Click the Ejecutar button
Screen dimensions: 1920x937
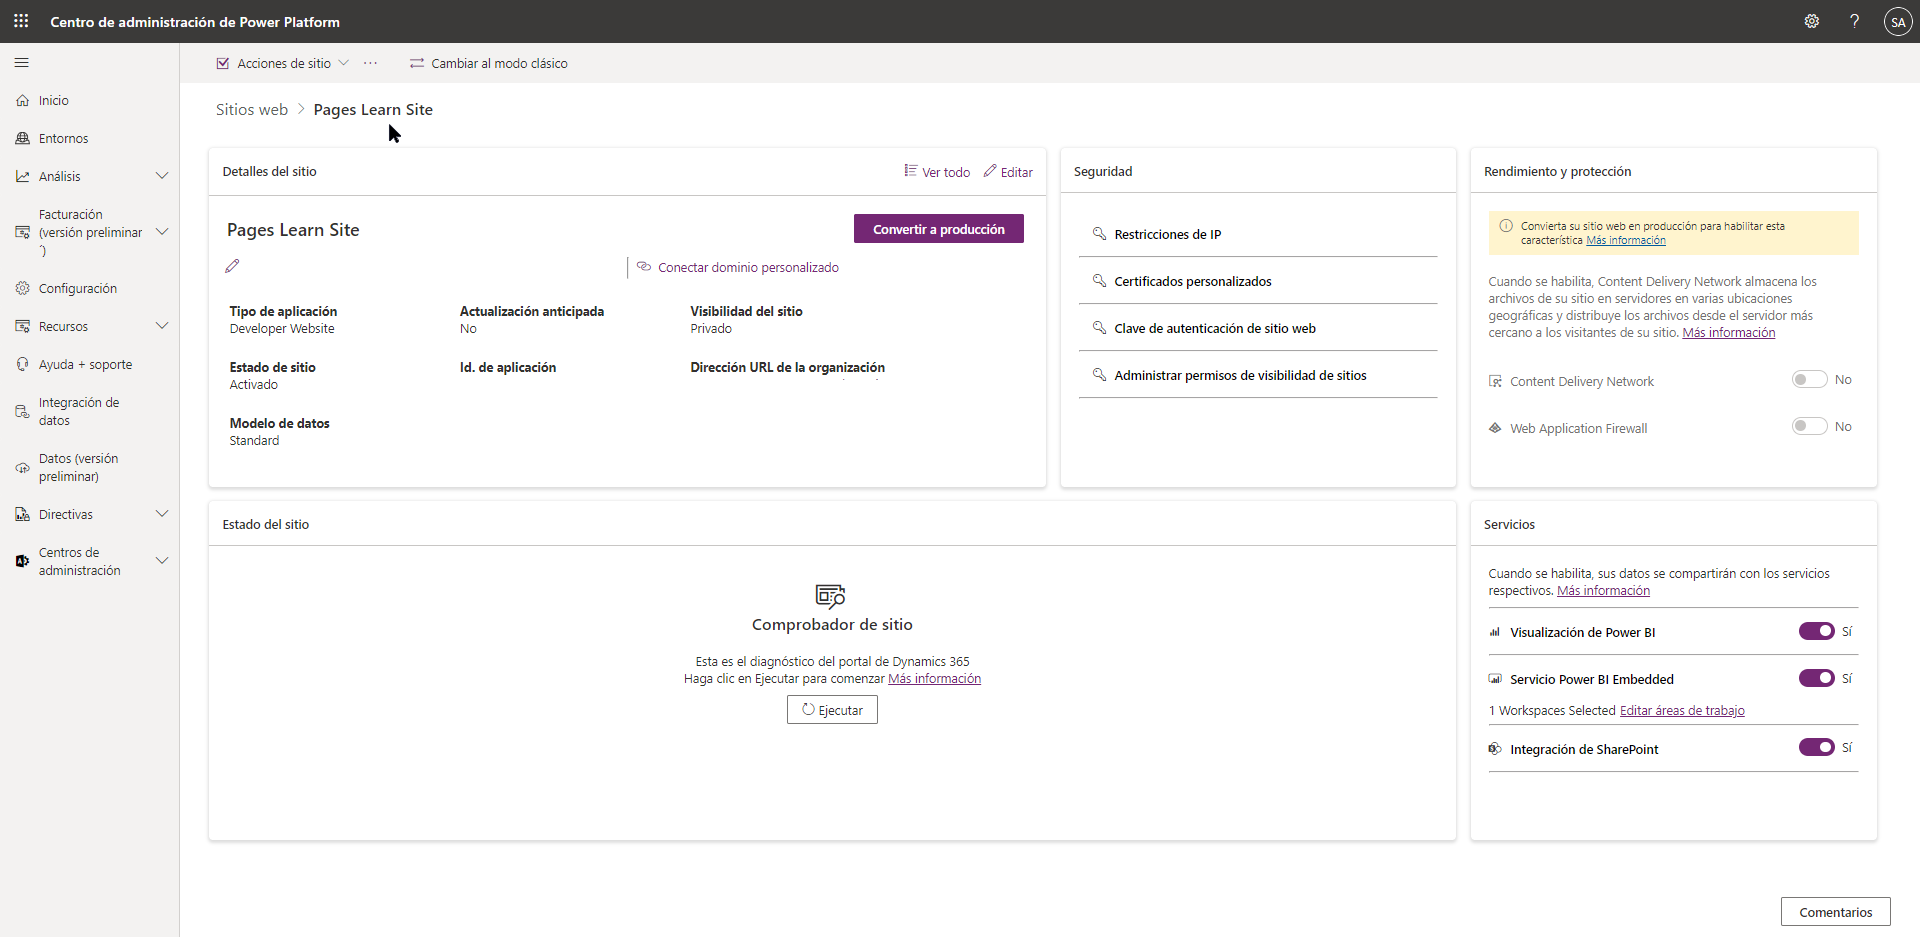[832, 710]
